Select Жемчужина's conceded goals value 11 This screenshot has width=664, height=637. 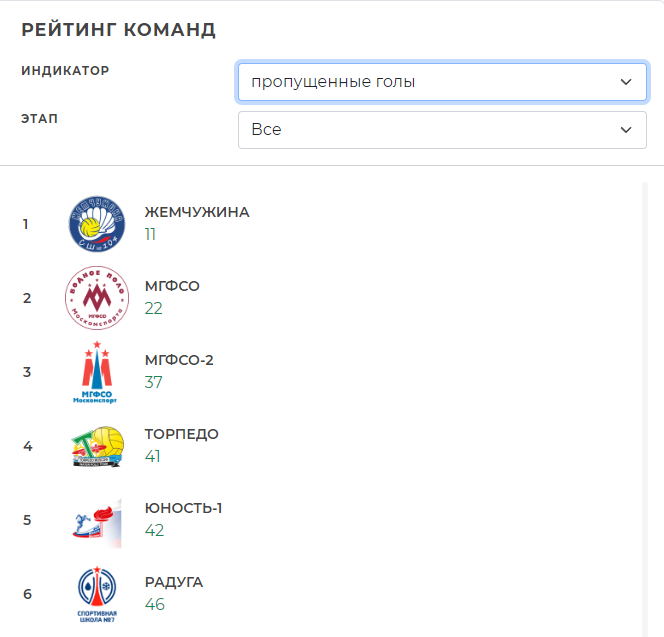150,234
